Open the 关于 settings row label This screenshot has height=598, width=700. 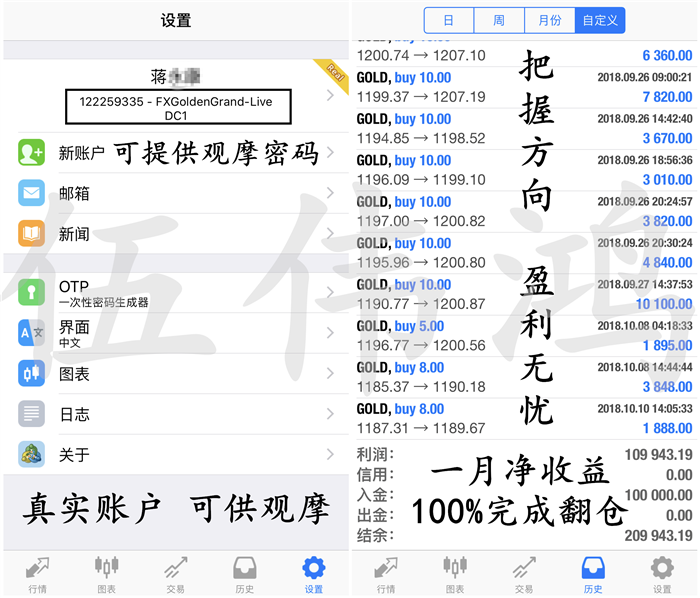[74, 455]
